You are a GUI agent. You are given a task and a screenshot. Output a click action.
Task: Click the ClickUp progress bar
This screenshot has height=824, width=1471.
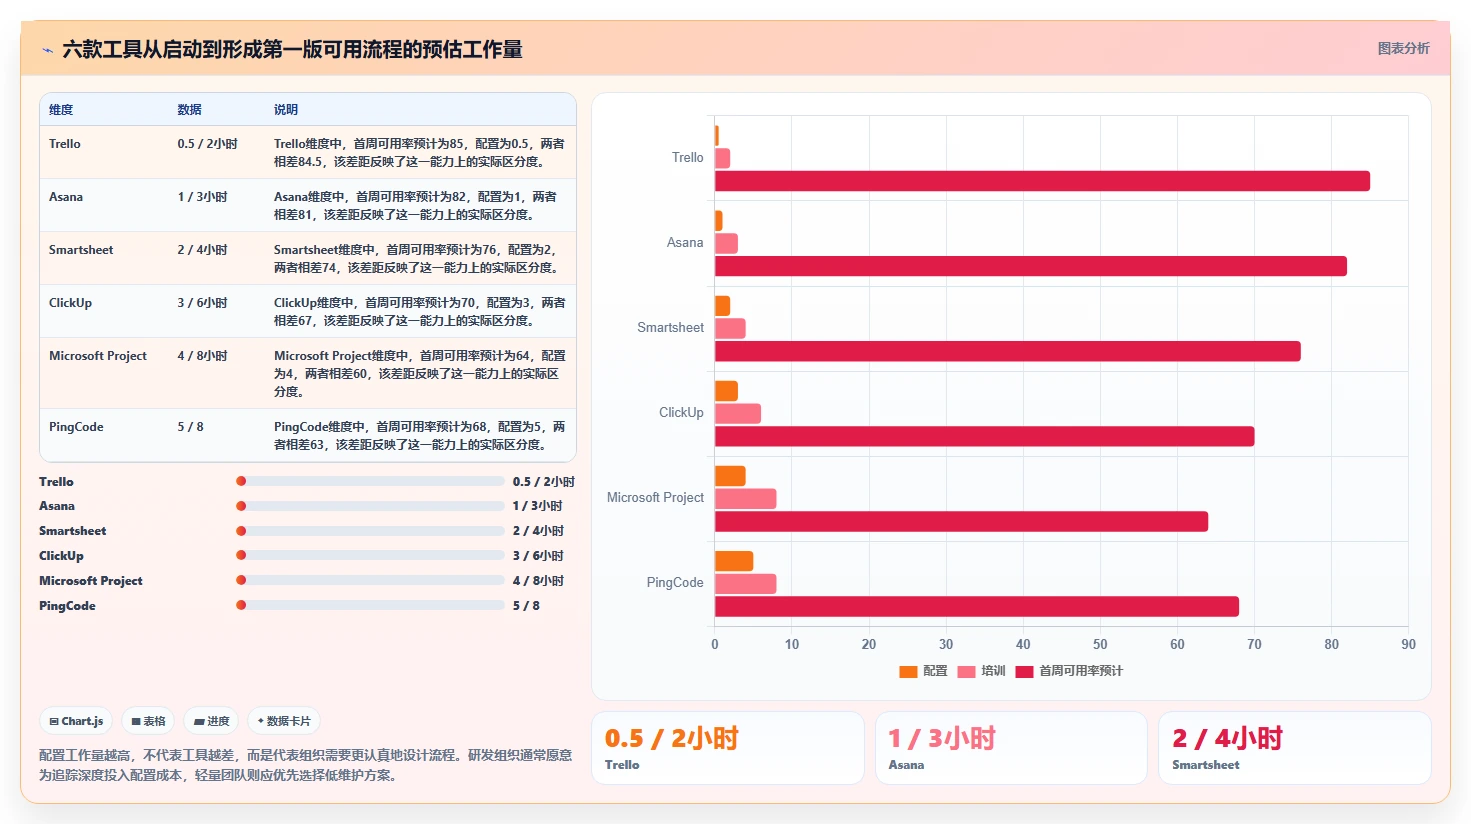click(x=370, y=555)
